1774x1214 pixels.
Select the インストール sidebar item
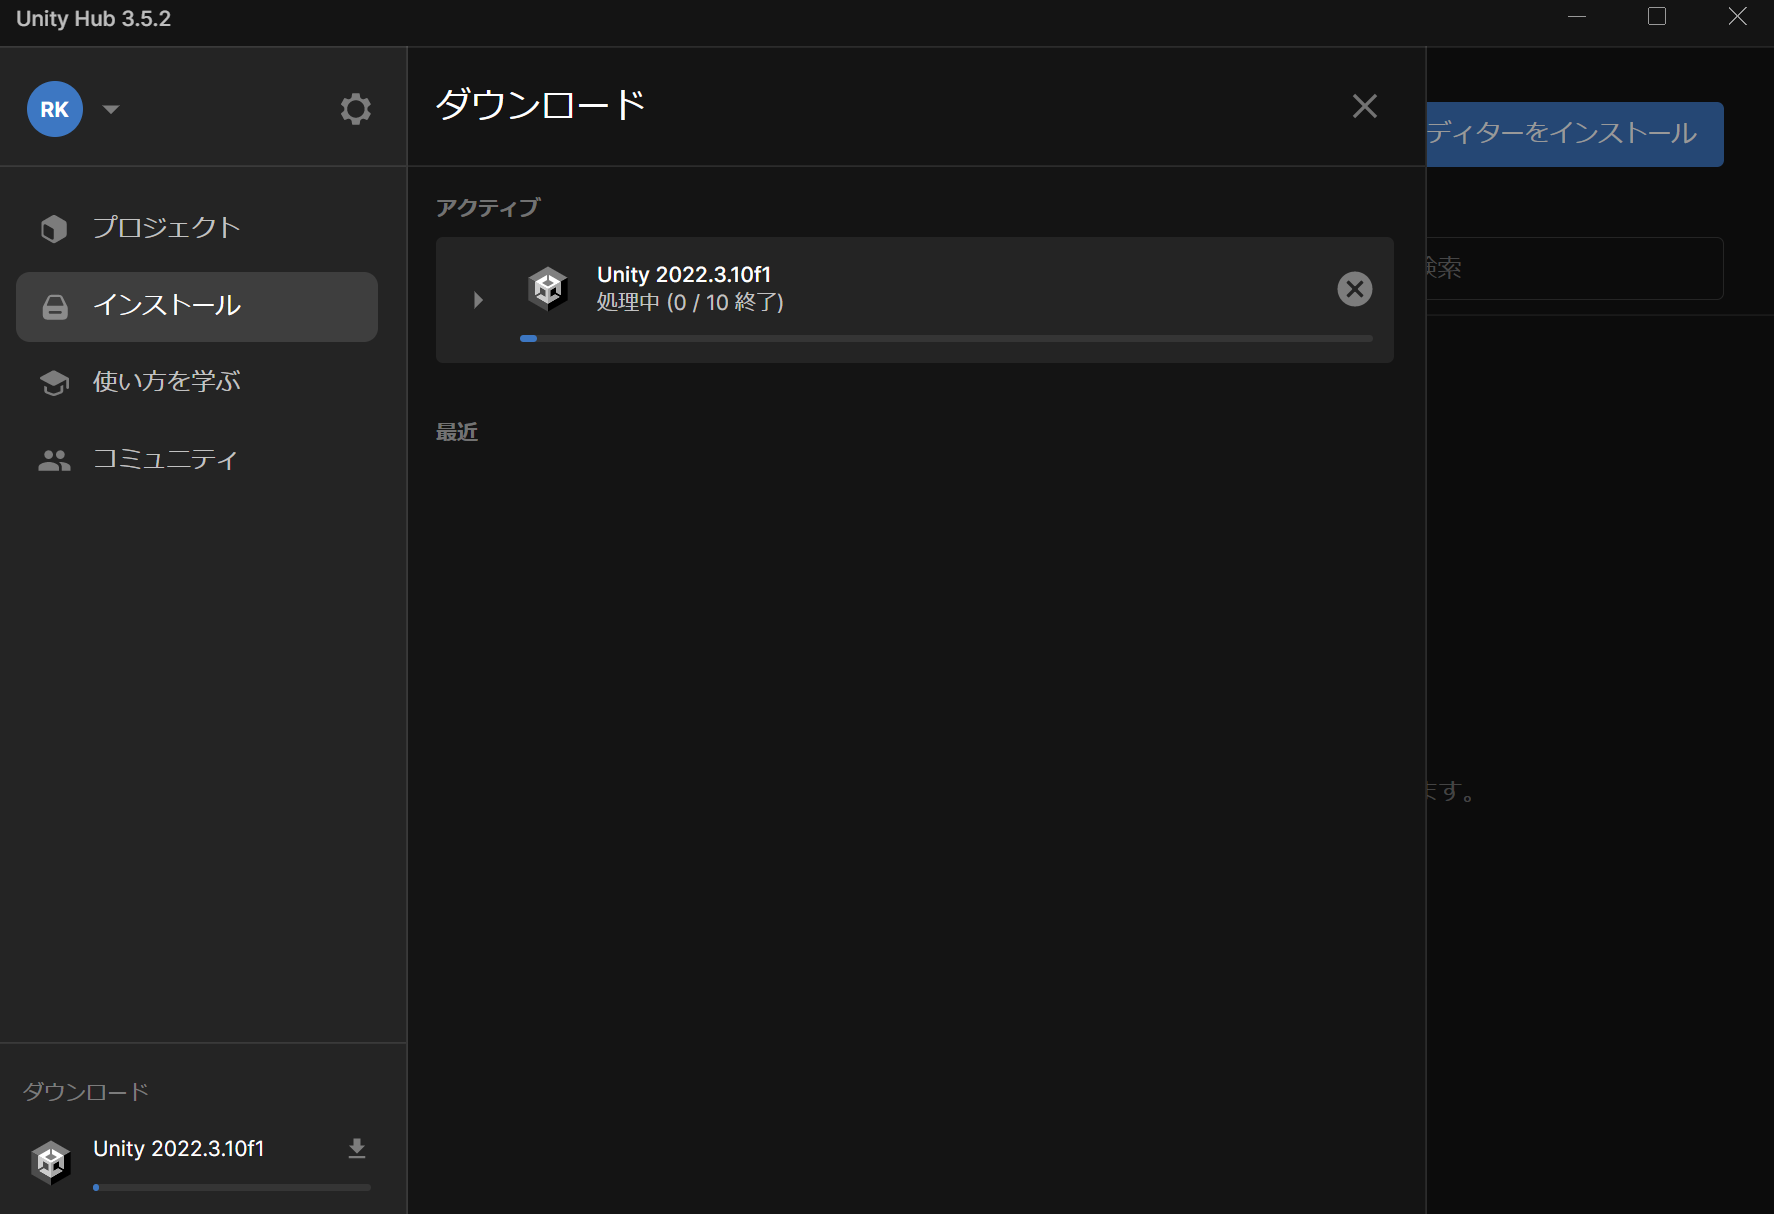coord(166,306)
